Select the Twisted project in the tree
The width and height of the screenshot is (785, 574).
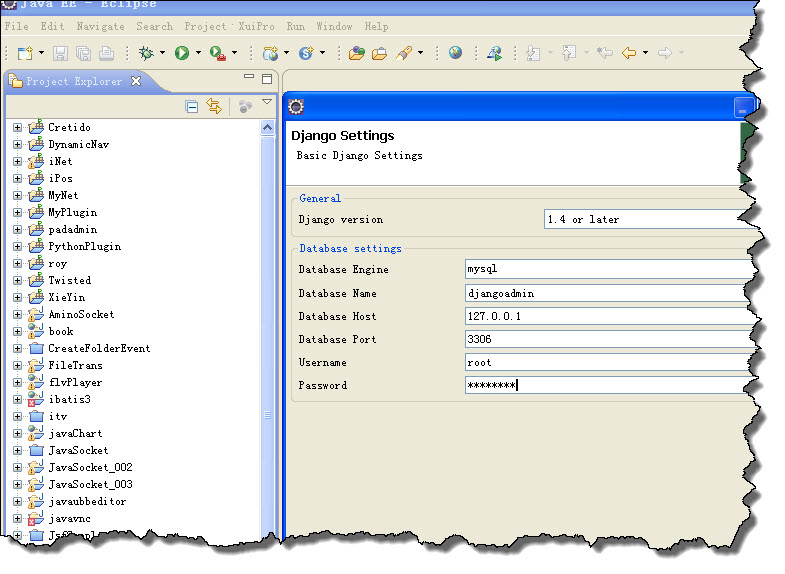[69, 281]
